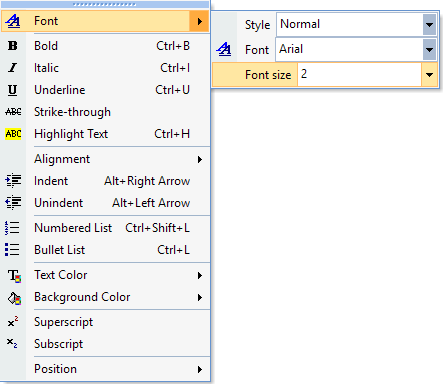Image resolution: width=443 pixels, height=384 pixels.
Task: Click inside the Font size field
Action: coord(359,75)
